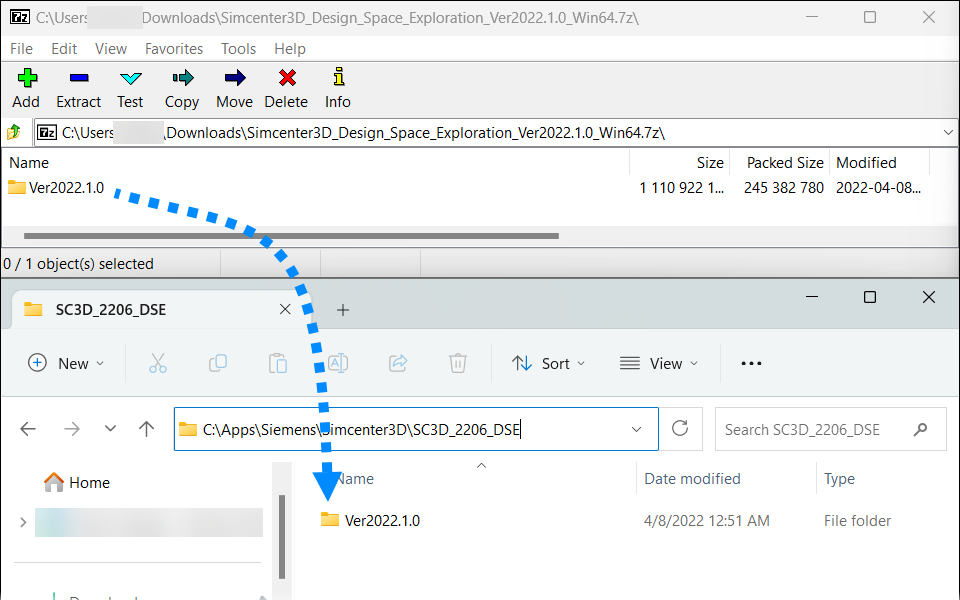Select Ver2022.1.0 folder in Explorer list

[382, 520]
